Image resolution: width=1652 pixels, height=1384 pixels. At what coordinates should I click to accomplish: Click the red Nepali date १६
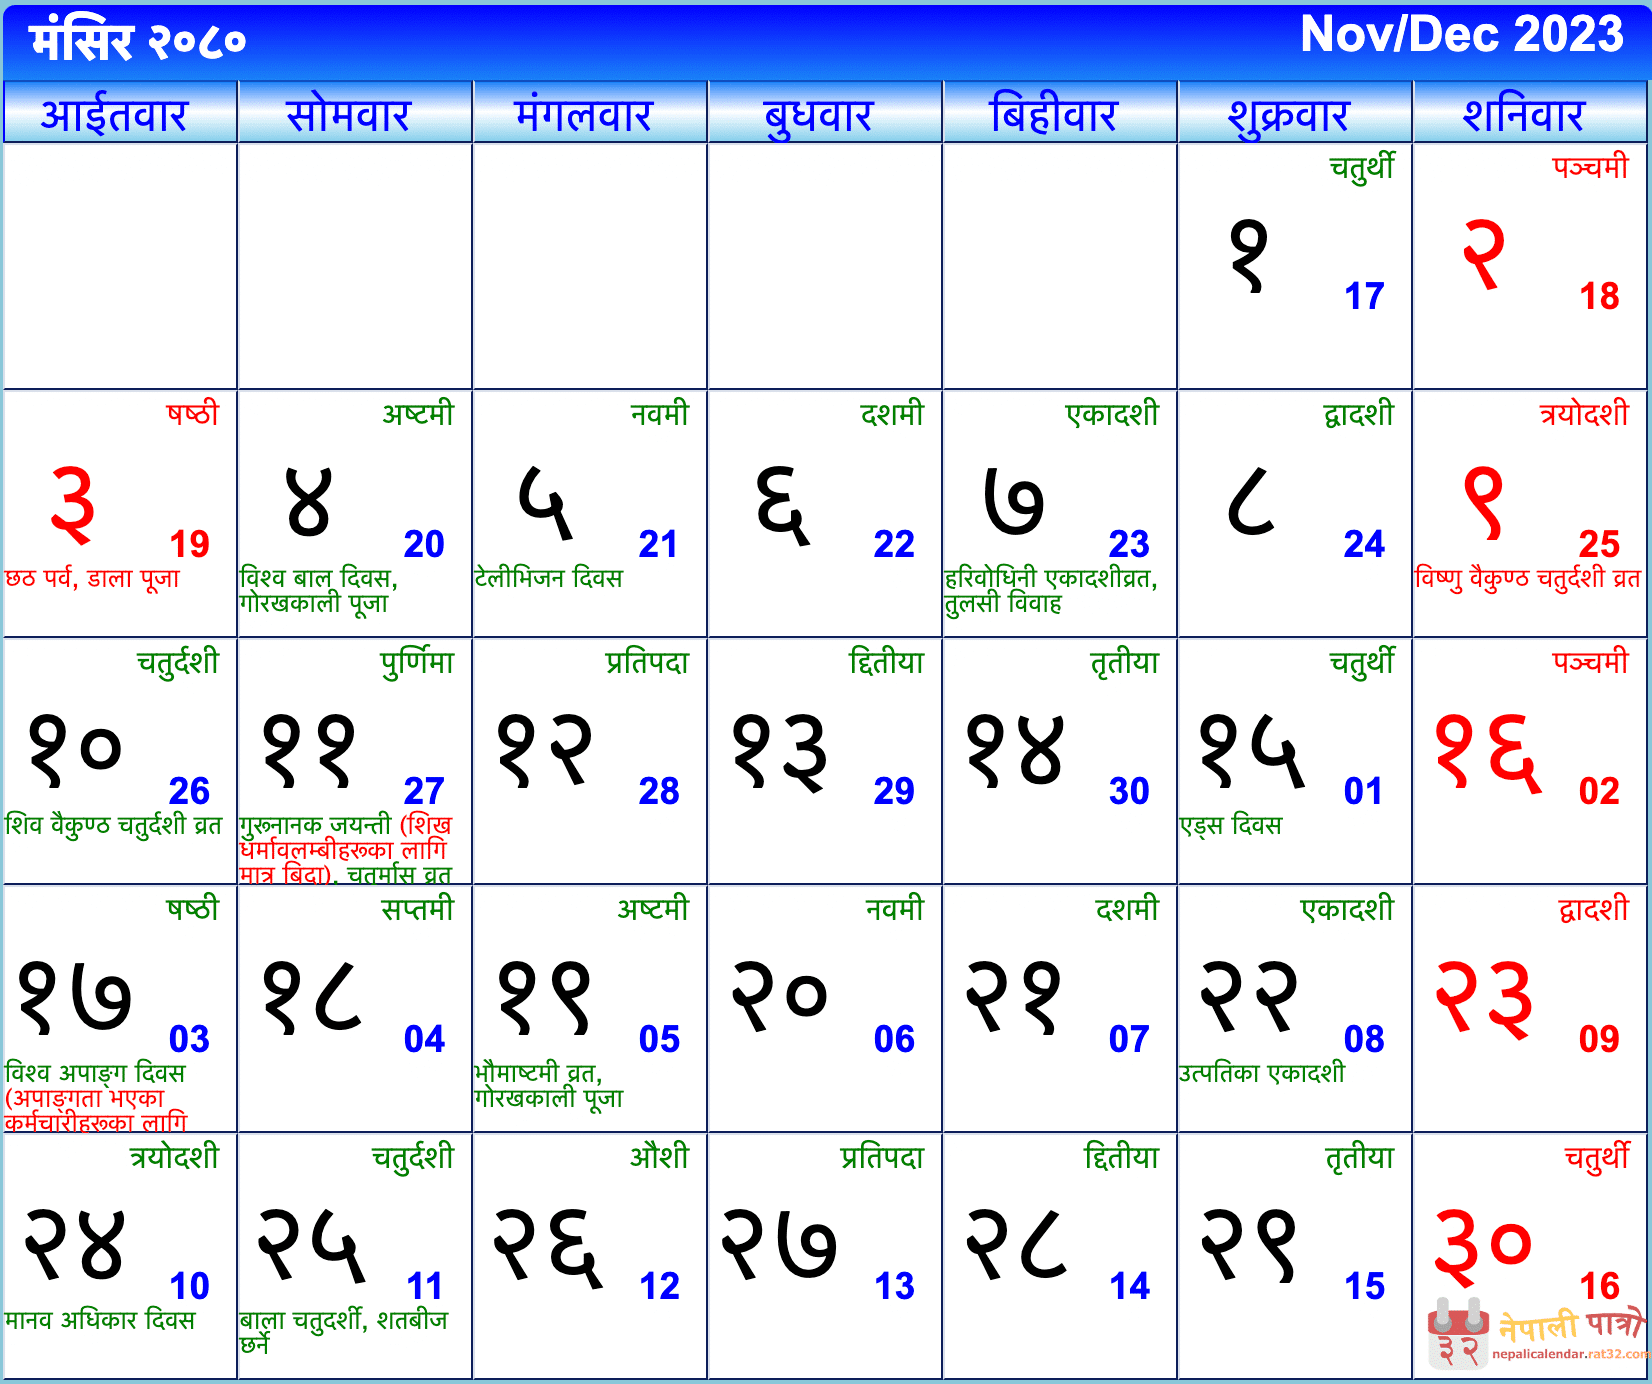1488,754
